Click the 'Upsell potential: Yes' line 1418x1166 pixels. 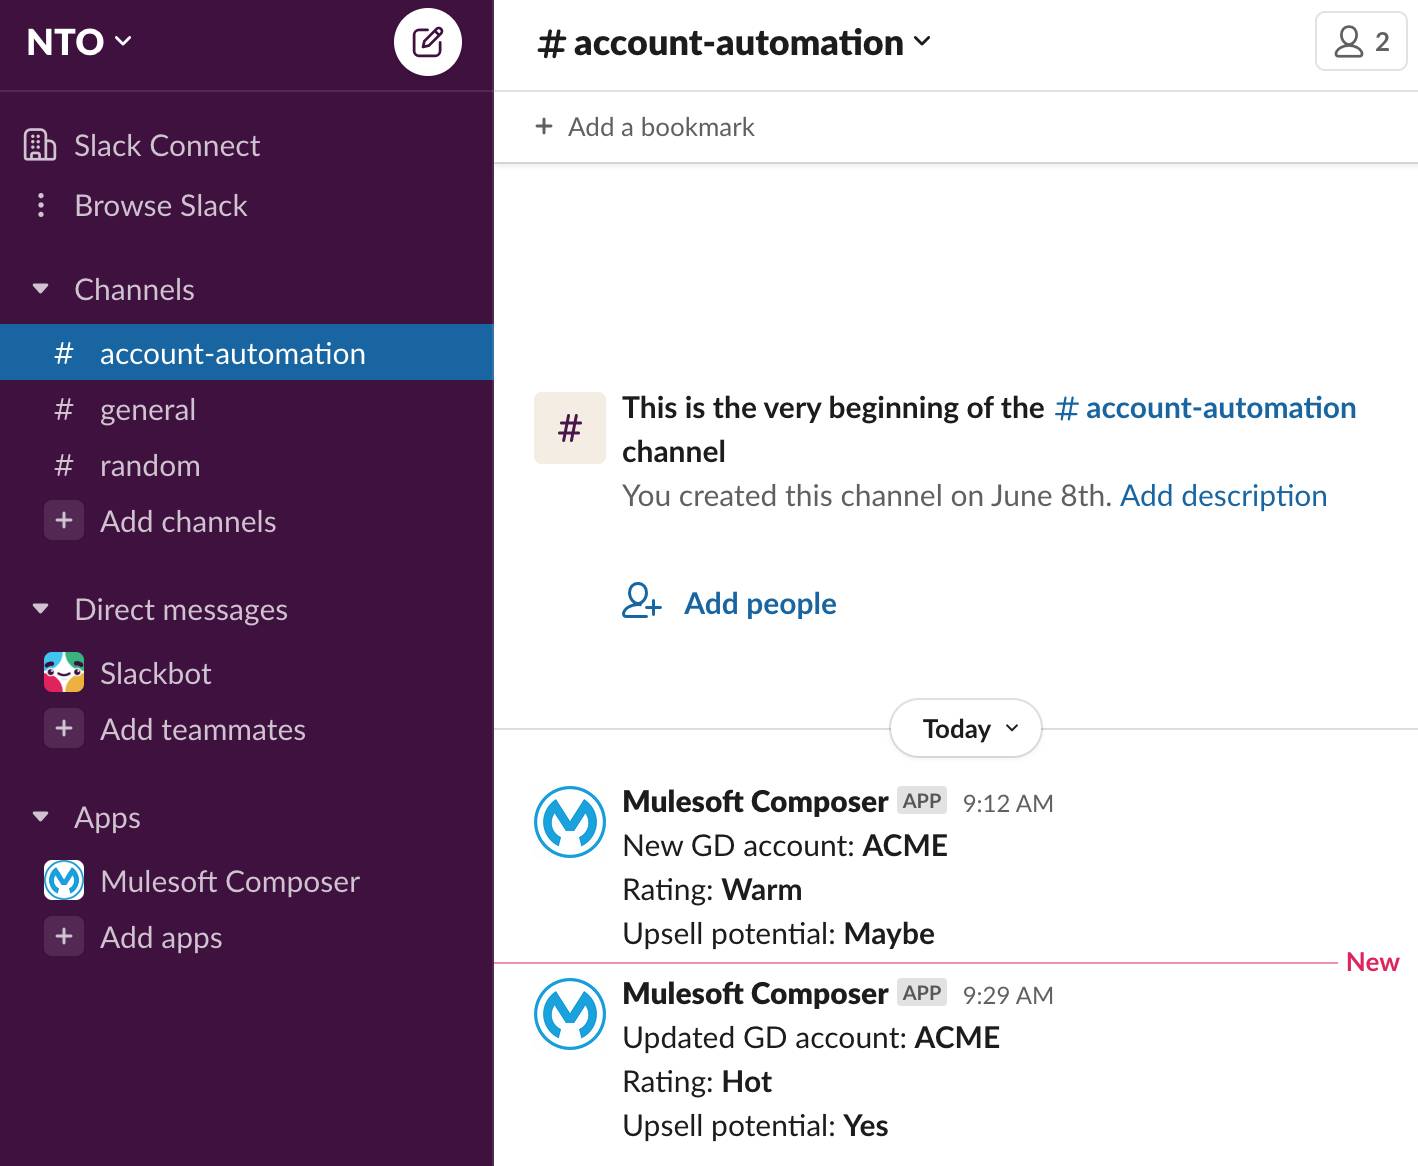(755, 1126)
